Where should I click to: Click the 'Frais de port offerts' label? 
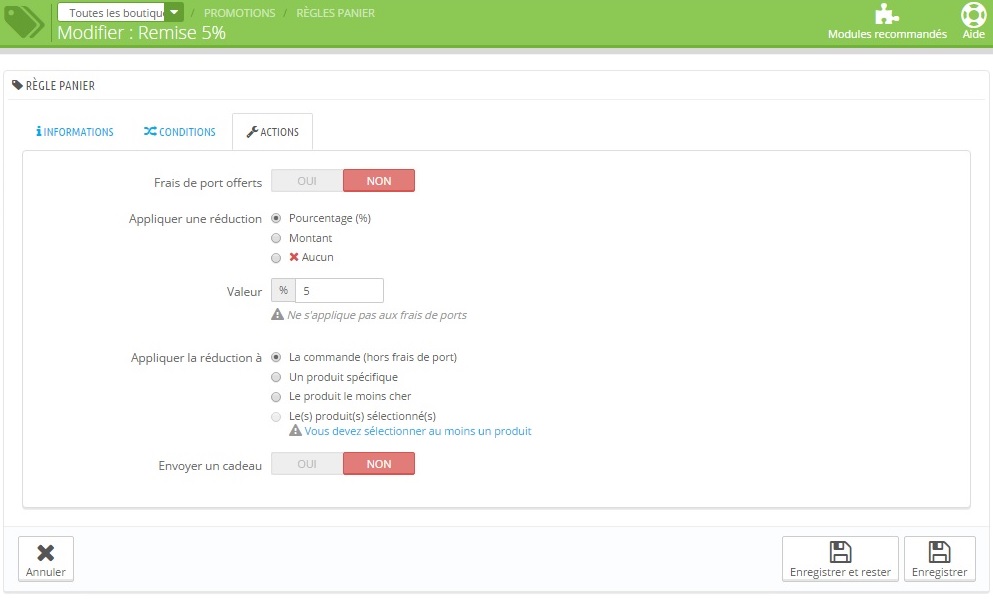click(x=208, y=182)
